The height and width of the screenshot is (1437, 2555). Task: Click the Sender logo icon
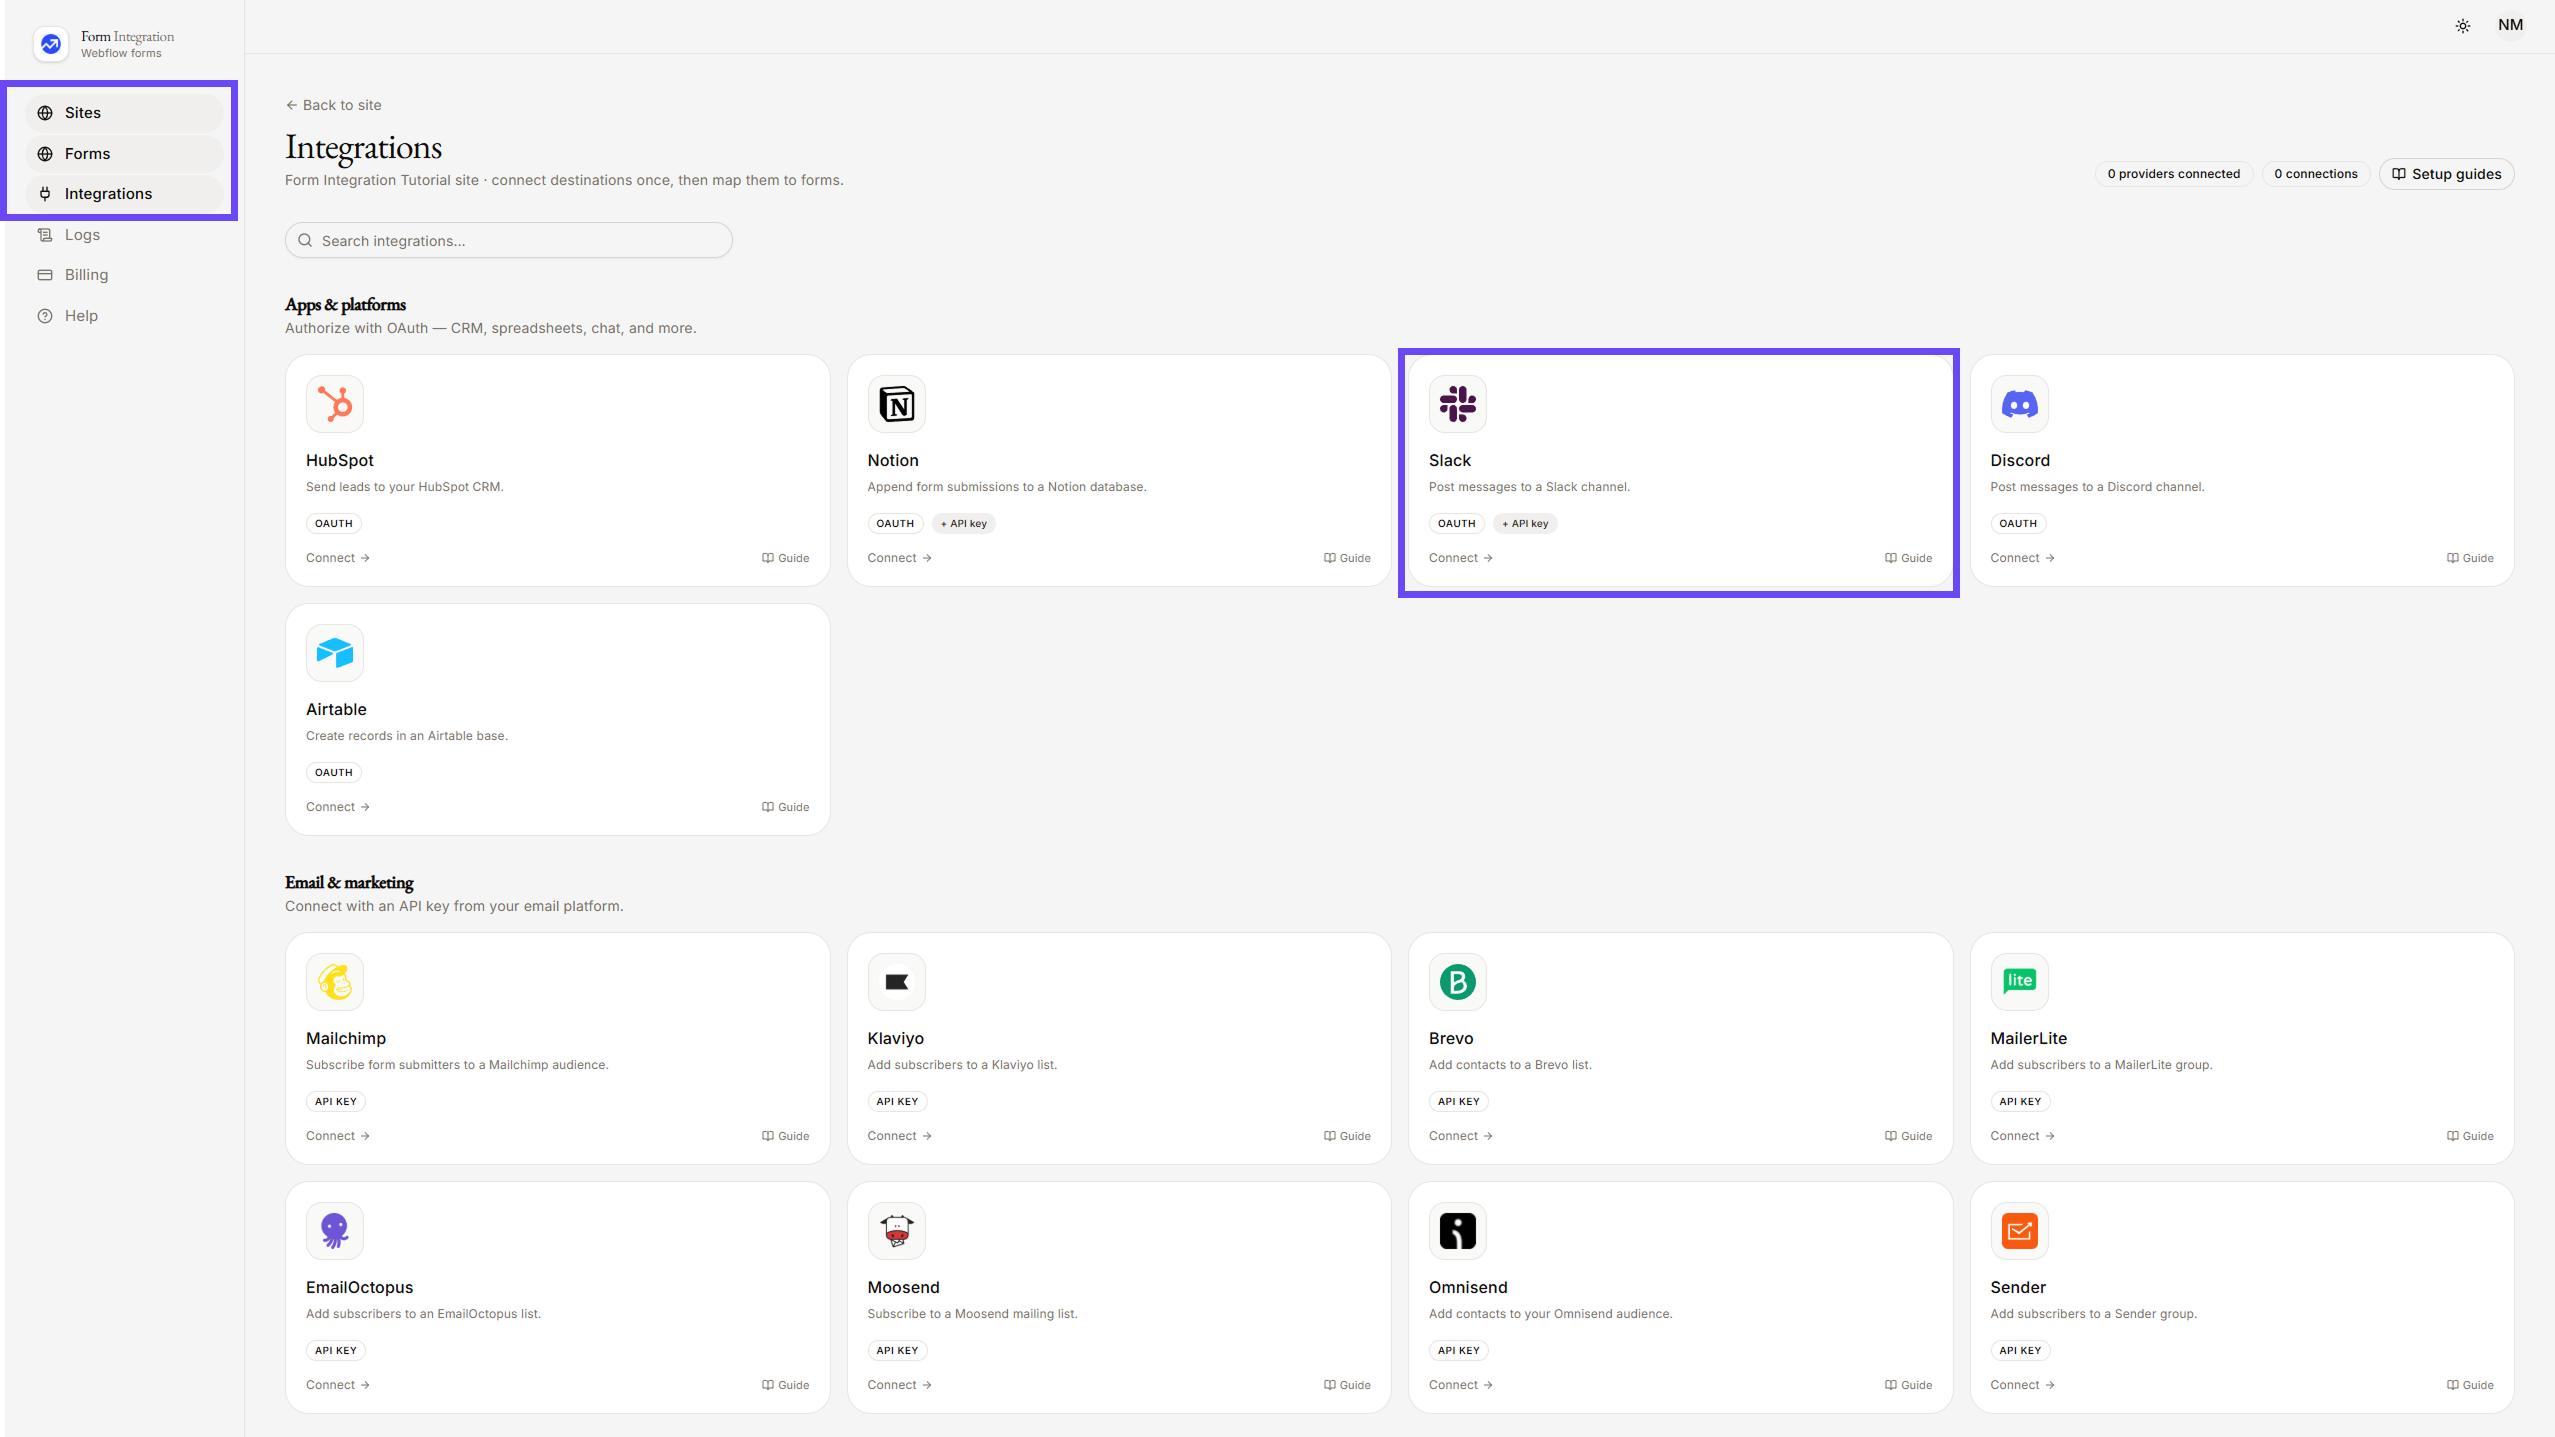[2019, 1231]
